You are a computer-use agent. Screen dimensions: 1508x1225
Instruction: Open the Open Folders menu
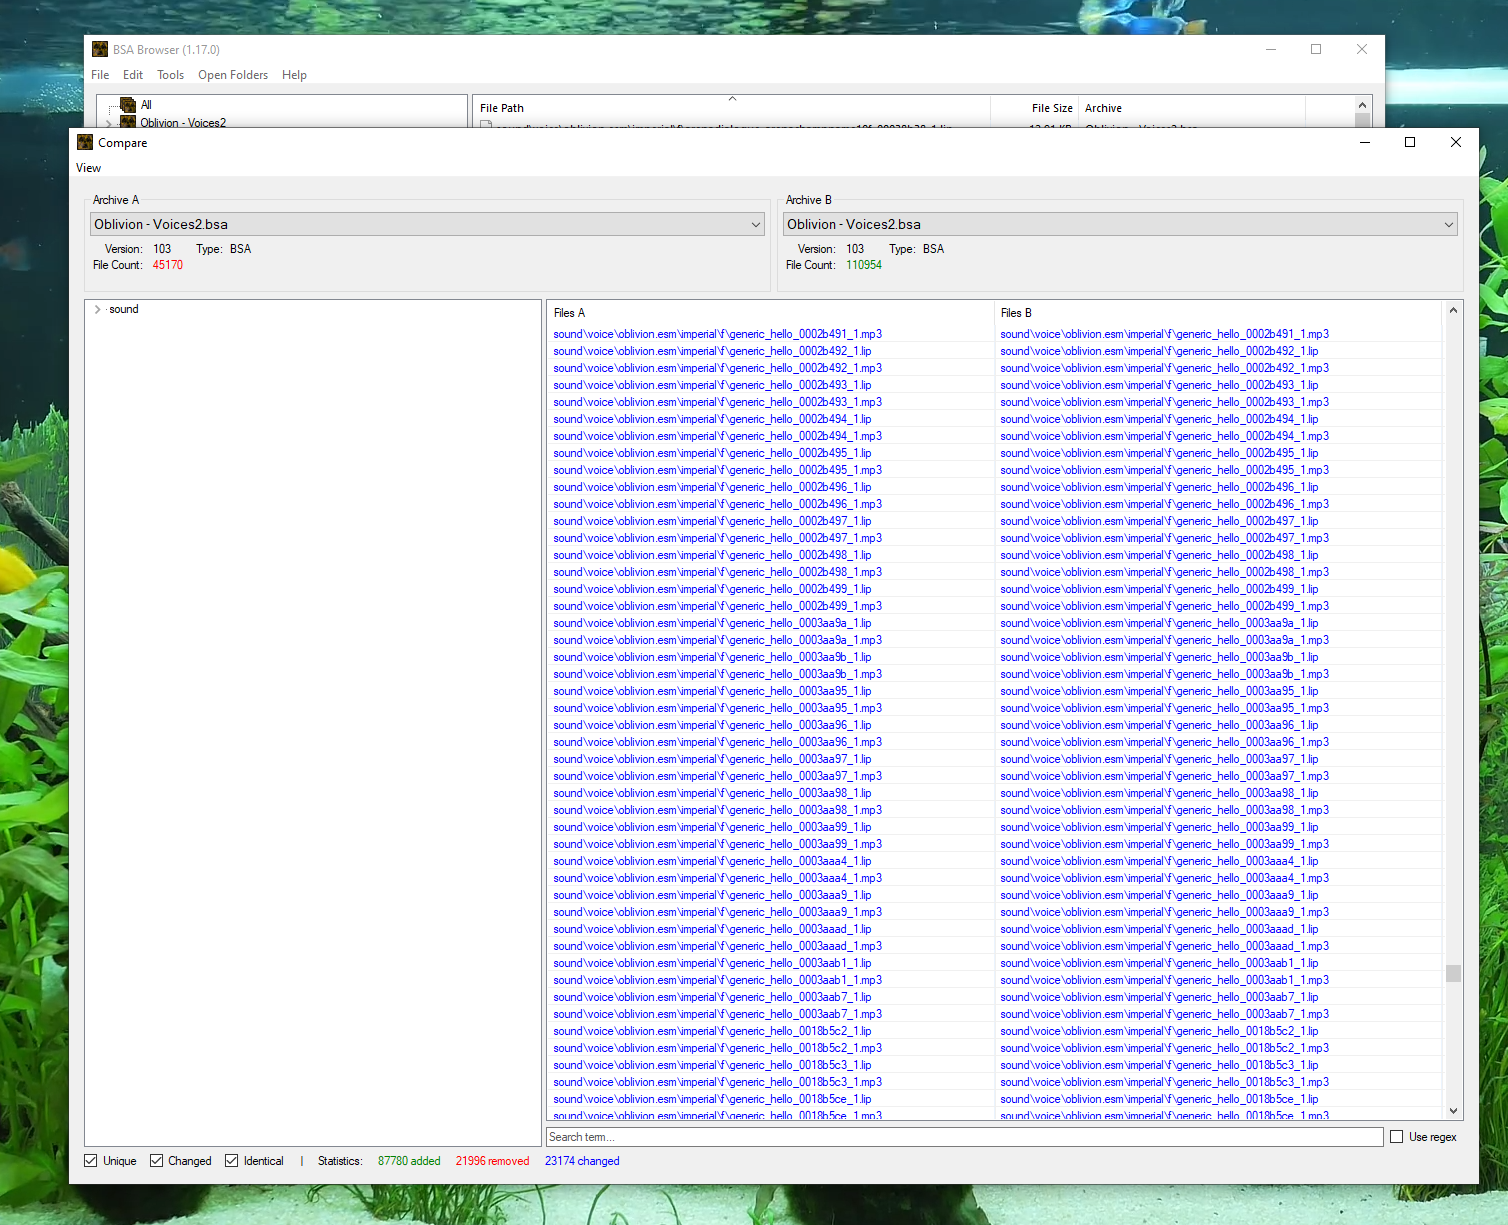click(x=233, y=75)
